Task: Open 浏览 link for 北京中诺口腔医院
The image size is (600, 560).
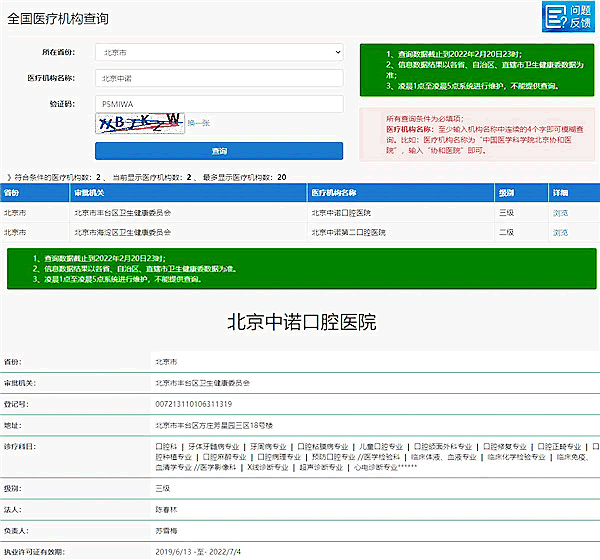Action: [x=560, y=213]
